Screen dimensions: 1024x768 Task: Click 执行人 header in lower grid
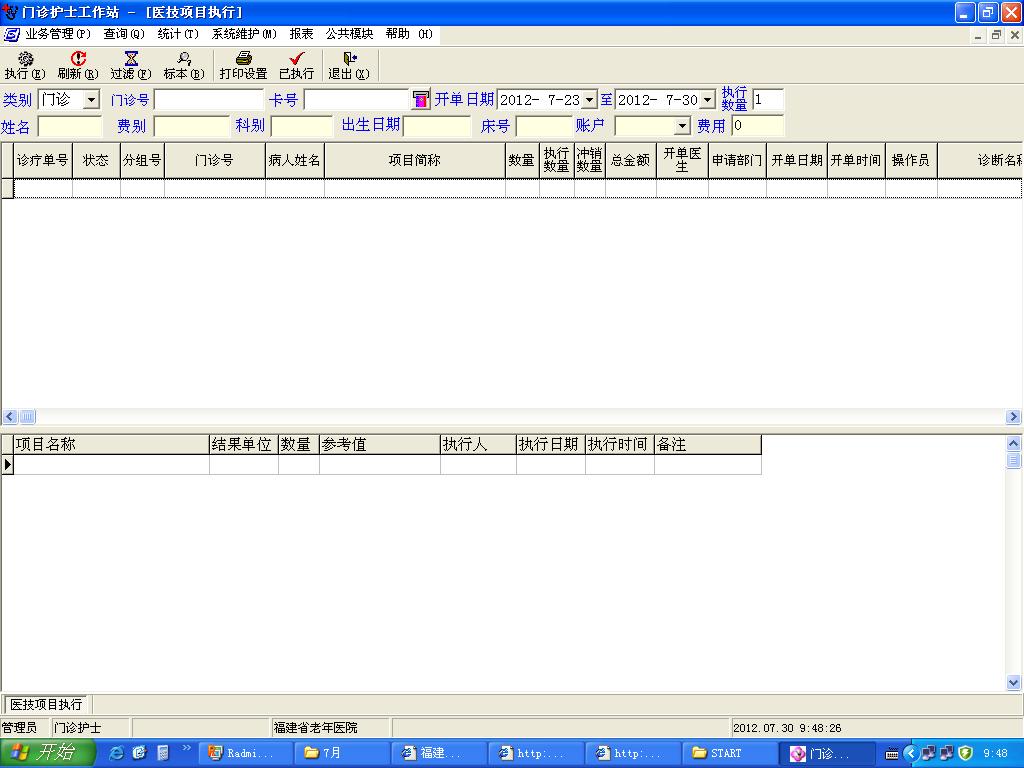[478, 445]
